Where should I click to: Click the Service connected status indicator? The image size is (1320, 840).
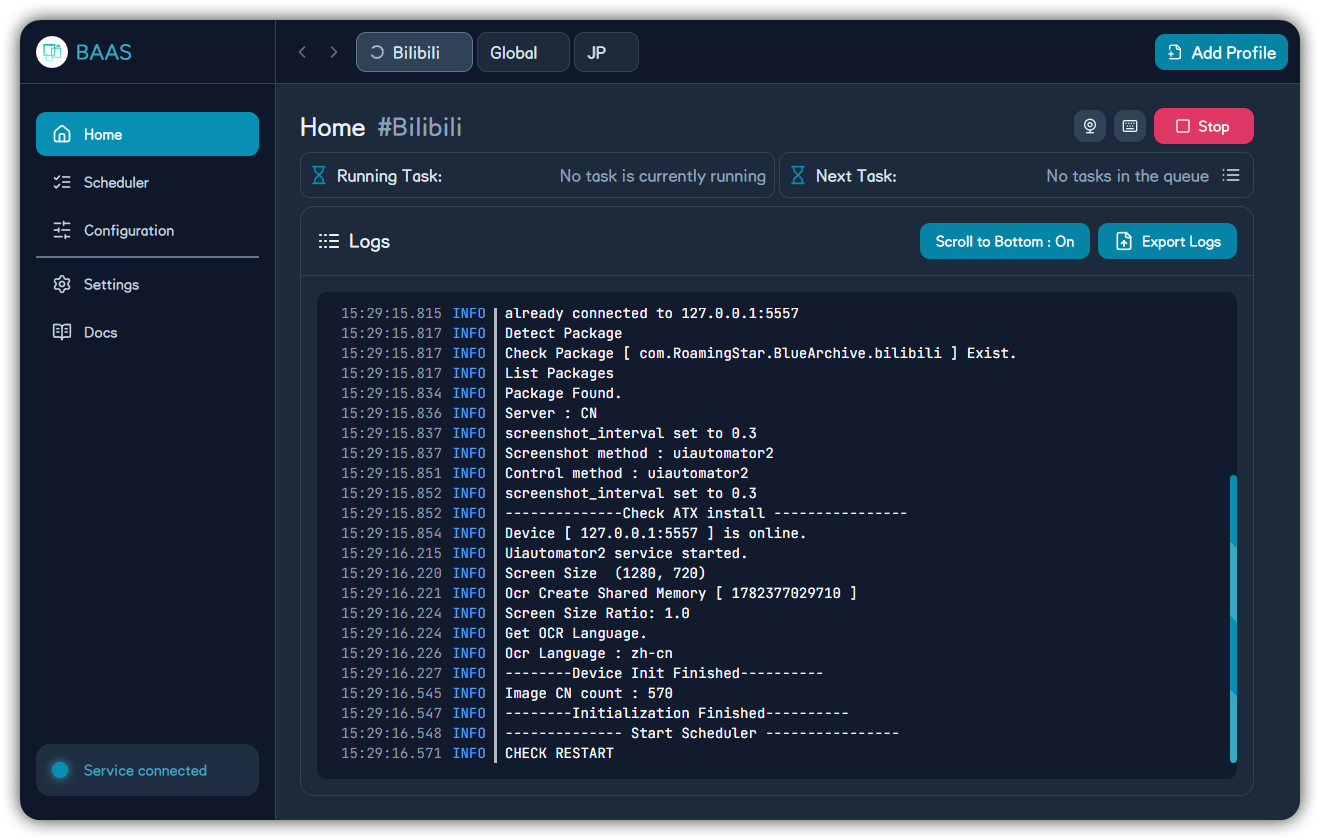coord(147,770)
